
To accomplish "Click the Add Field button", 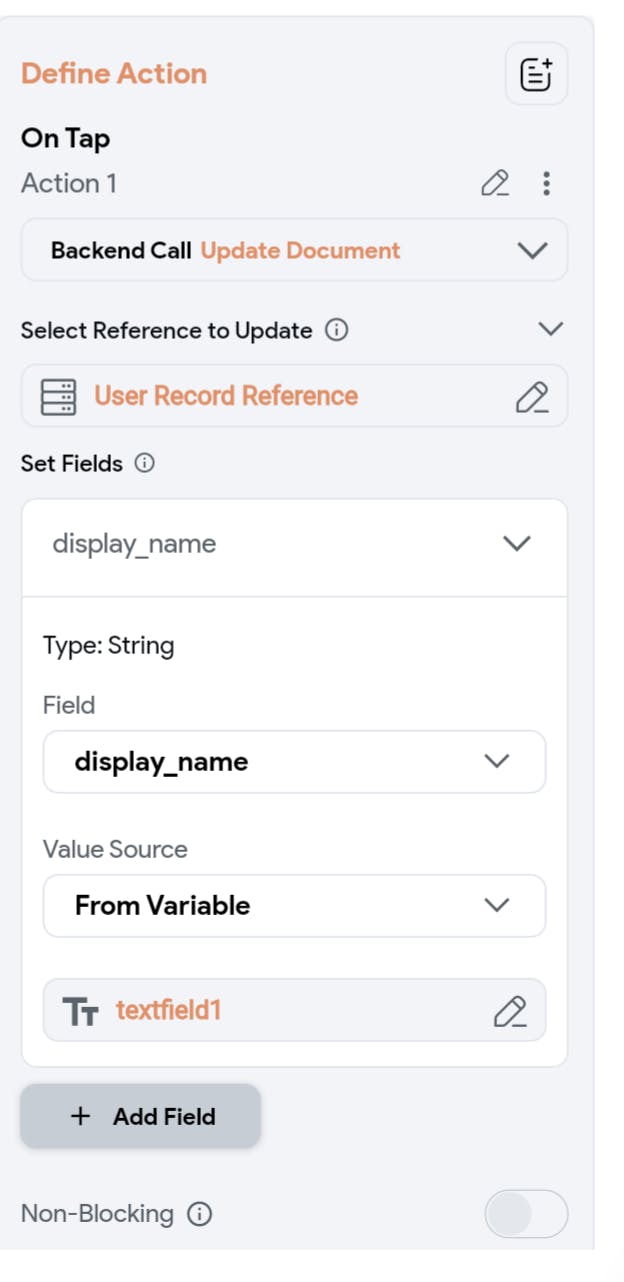I will click(140, 1116).
